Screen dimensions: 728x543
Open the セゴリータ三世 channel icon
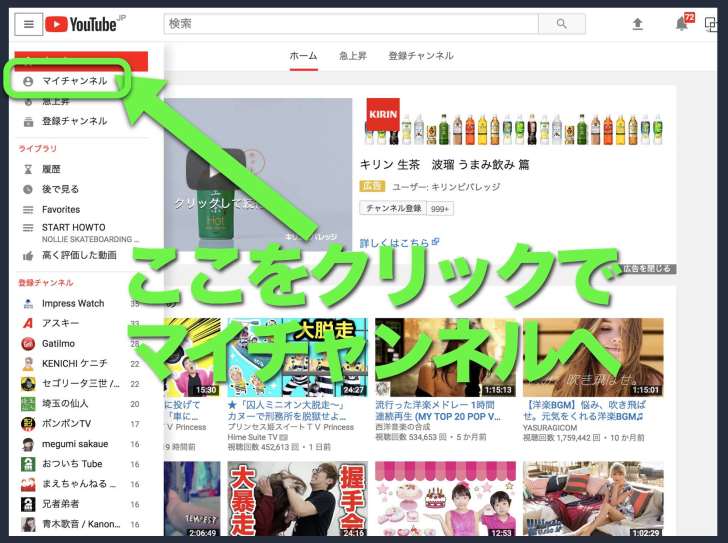pos(28,383)
